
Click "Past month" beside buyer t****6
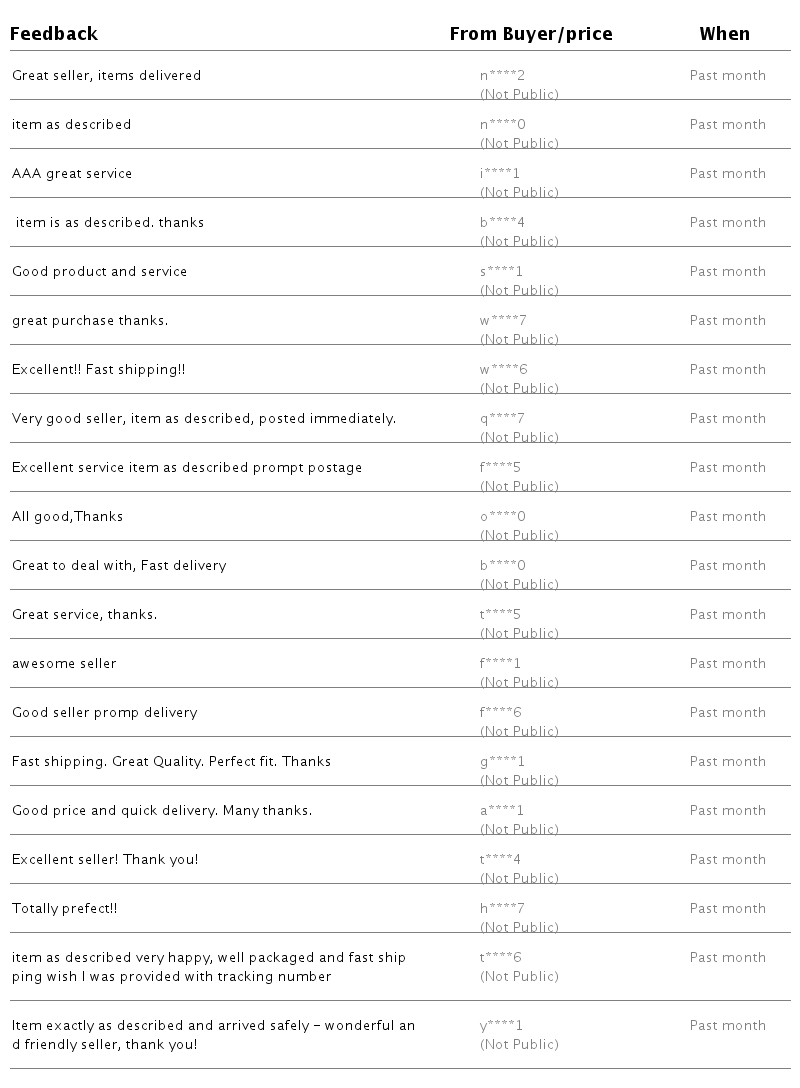coord(727,957)
